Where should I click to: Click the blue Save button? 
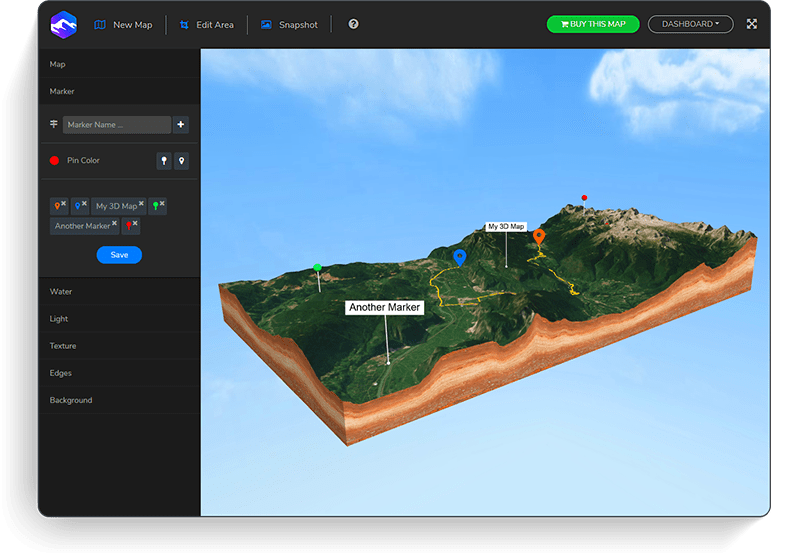pyautogui.click(x=119, y=255)
